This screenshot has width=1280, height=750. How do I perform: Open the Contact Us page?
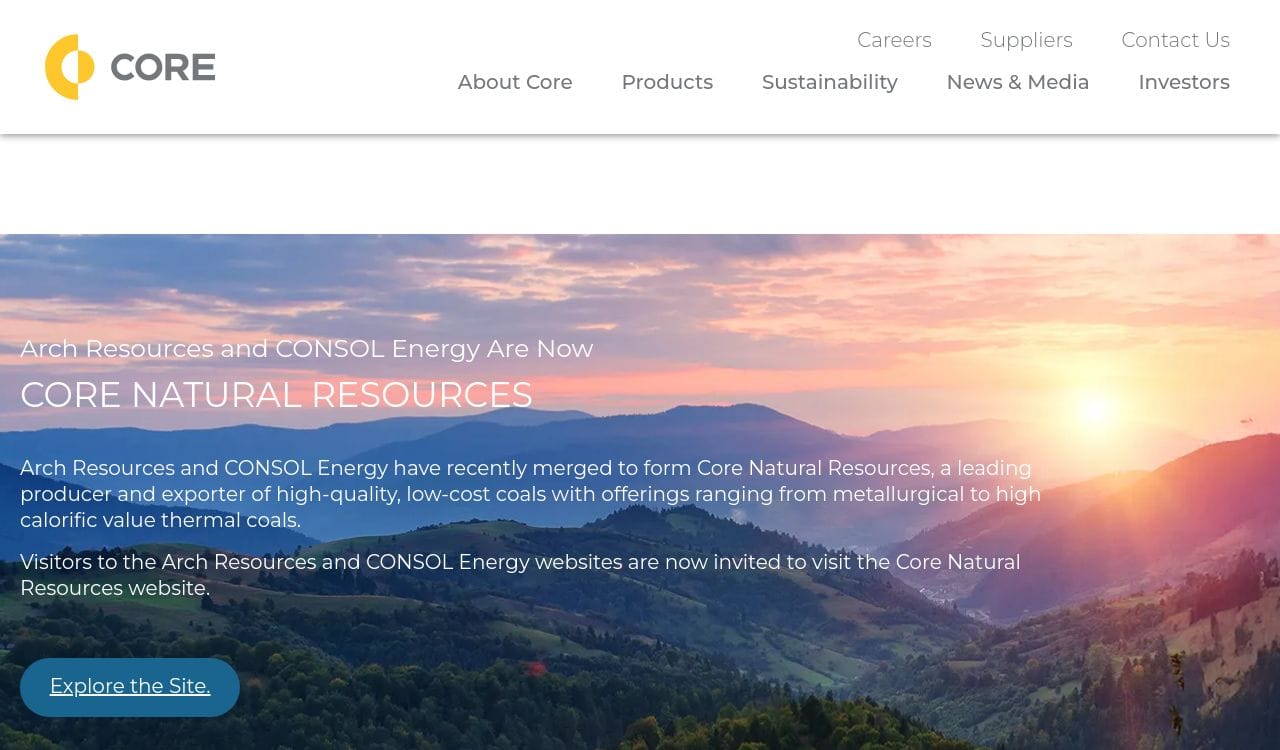1175,40
